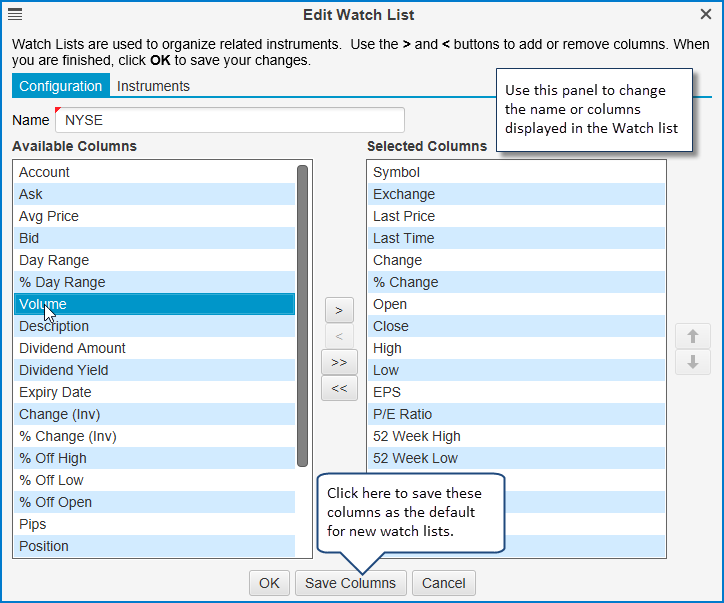Viewport: 724px width, 603px height.
Task: Switch to the Instruments tab
Action: click(153, 86)
